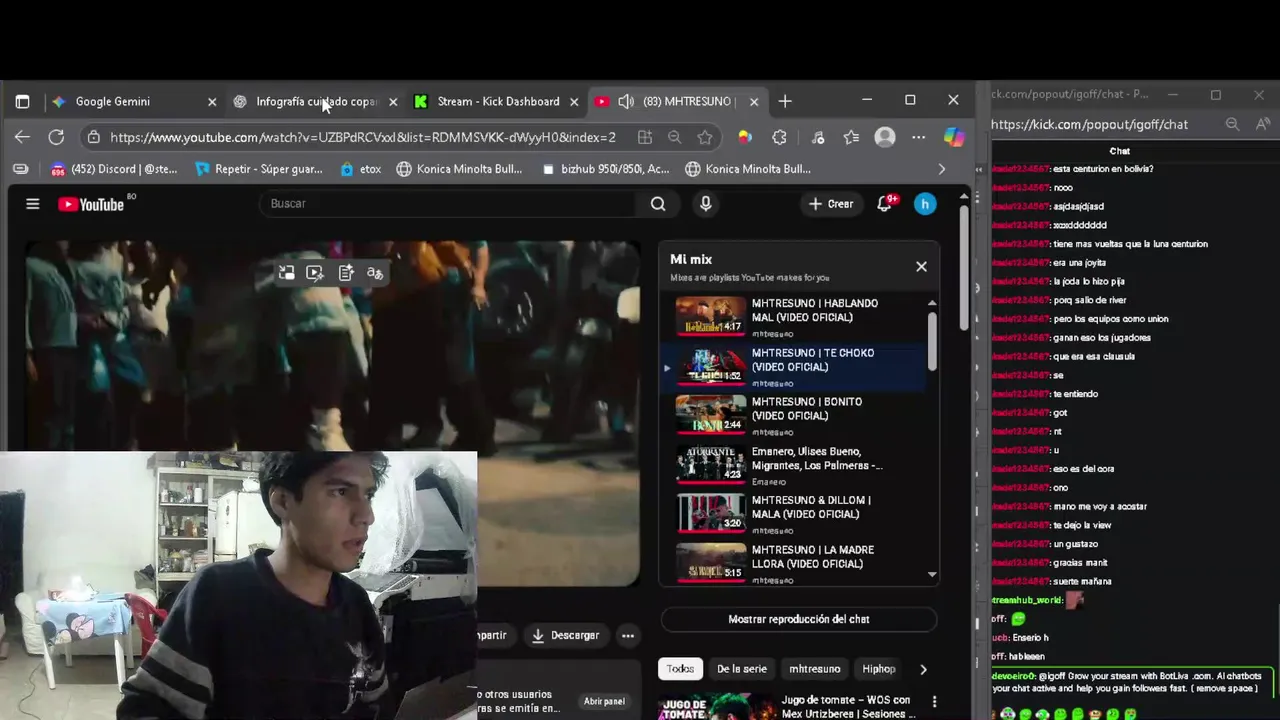Select MHTRESUNO | TE CHOKO playlist entry
Viewport: 1280px width, 720px height.
(x=795, y=366)
